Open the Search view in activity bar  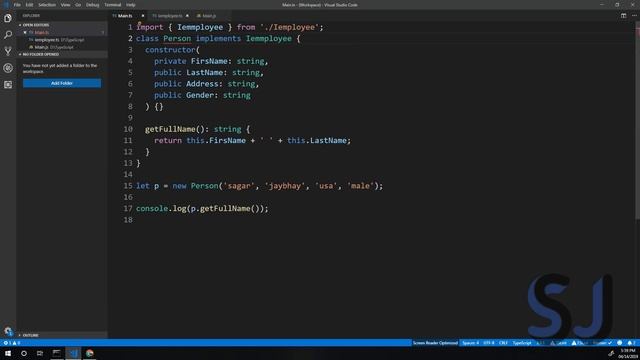8,35
